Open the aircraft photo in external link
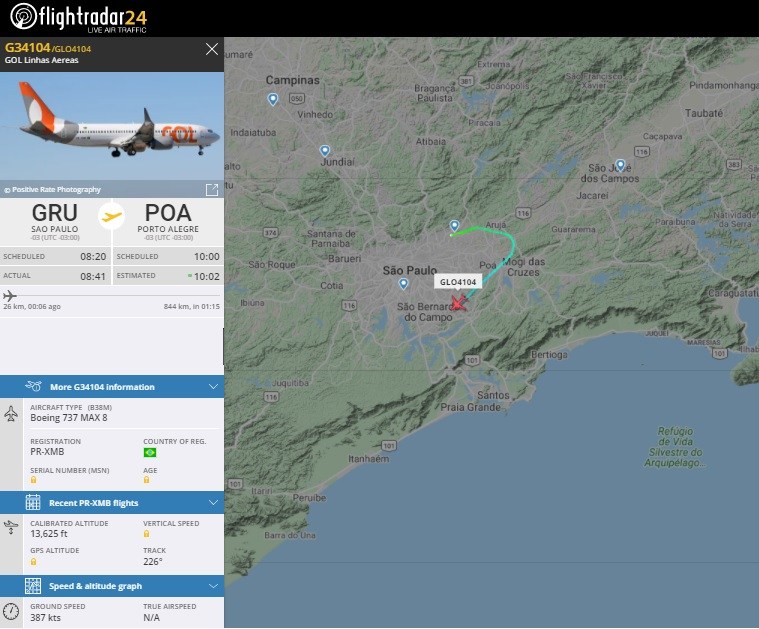 (212, 190)
